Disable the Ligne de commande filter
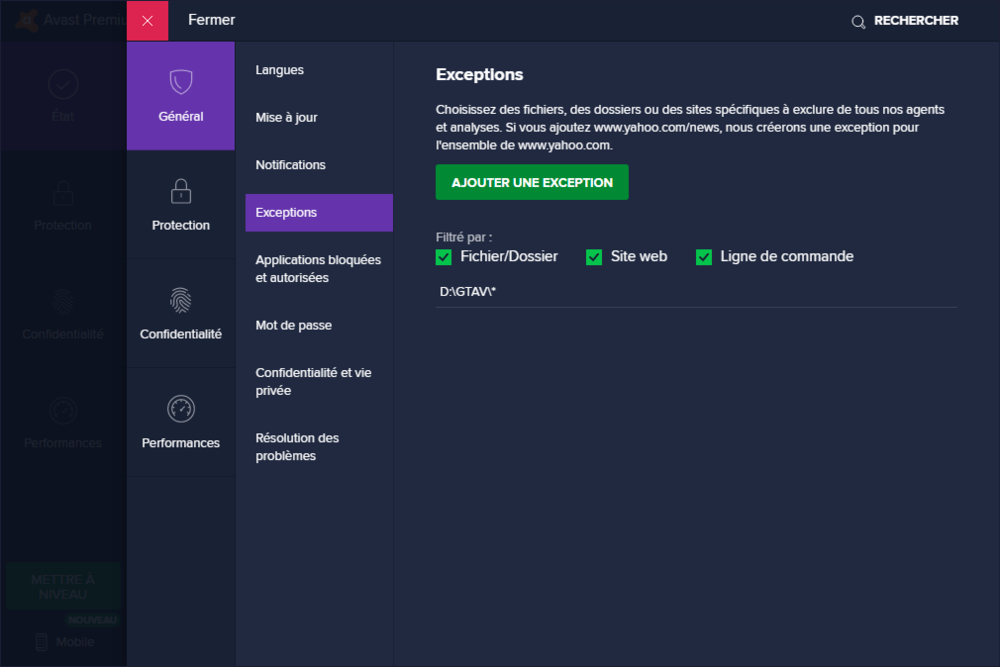This screenshot has height=667, width=1000. [x=704, y=257]
